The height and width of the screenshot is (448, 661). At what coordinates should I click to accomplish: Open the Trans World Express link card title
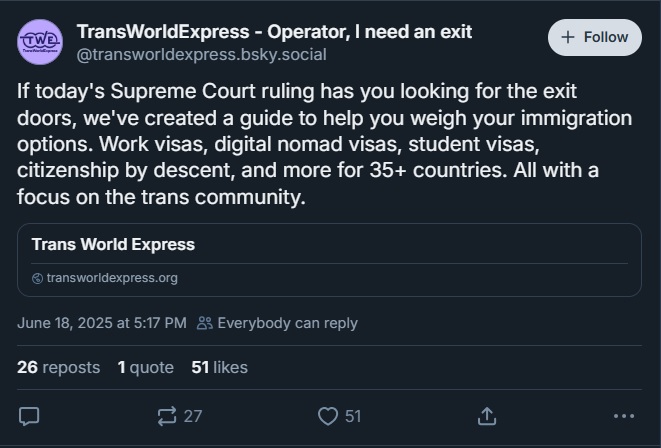pos(113,244)
